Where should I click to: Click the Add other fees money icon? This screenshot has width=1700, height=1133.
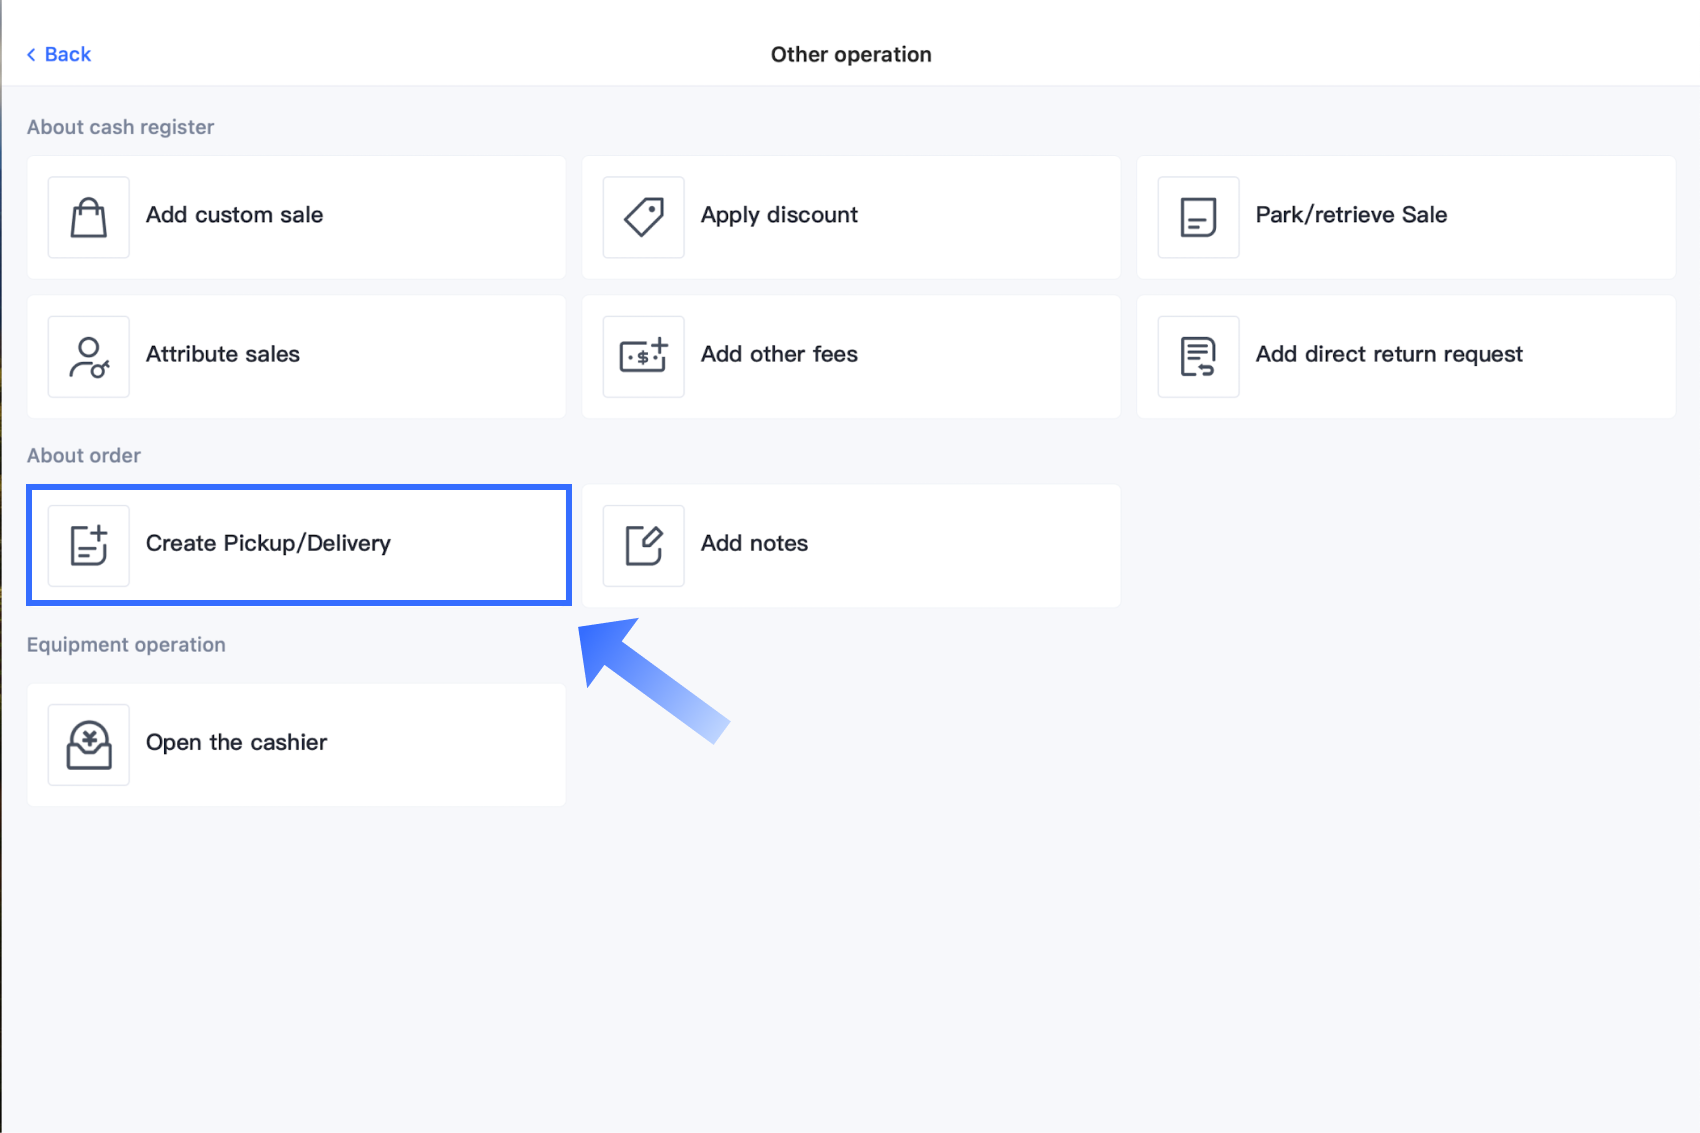644,357
